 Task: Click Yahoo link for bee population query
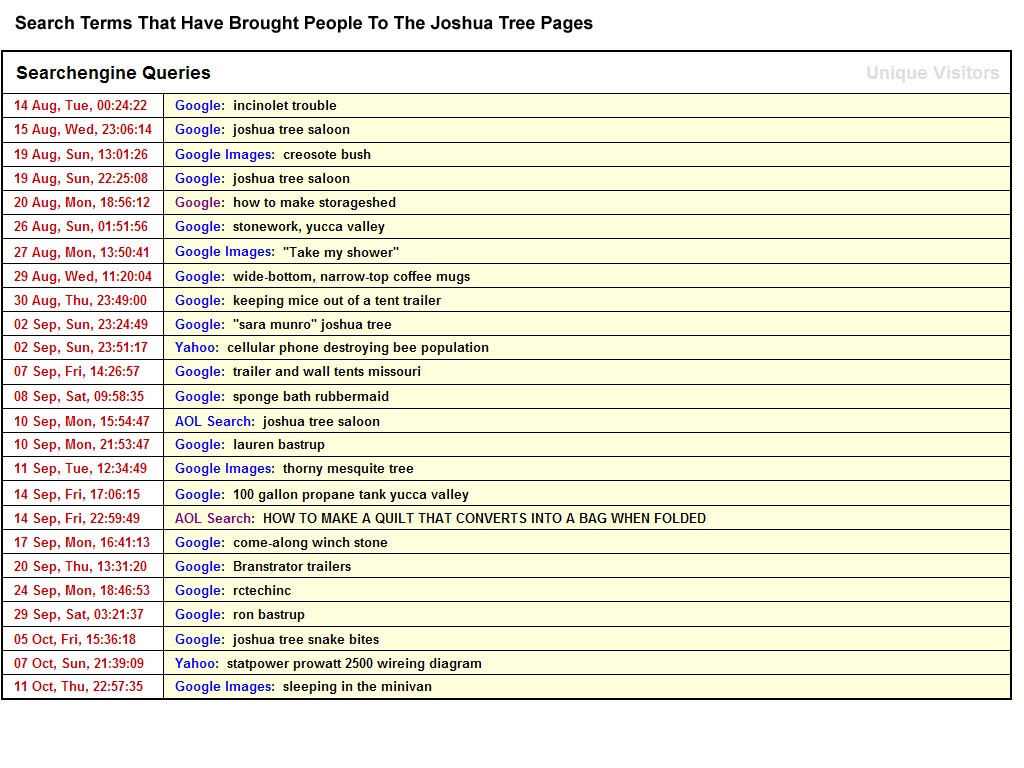[195, 348]
